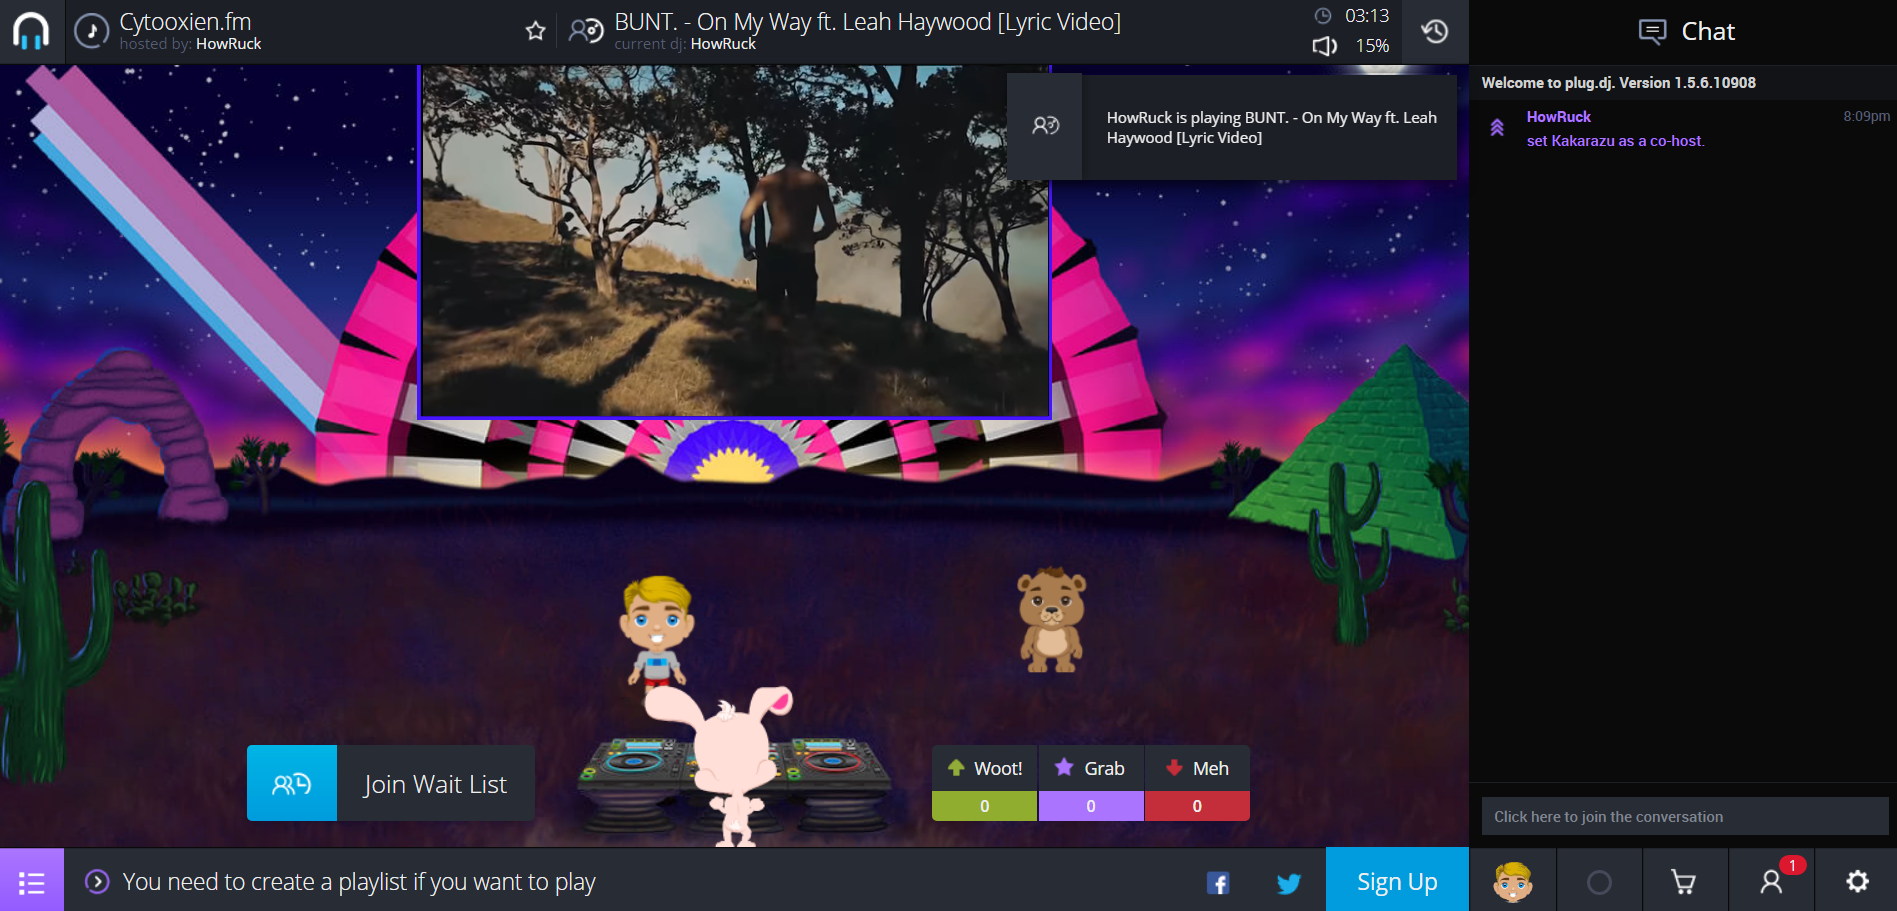Open settings gear icon
This screenshot has width=1897, height=911.
coord(1858,881)
